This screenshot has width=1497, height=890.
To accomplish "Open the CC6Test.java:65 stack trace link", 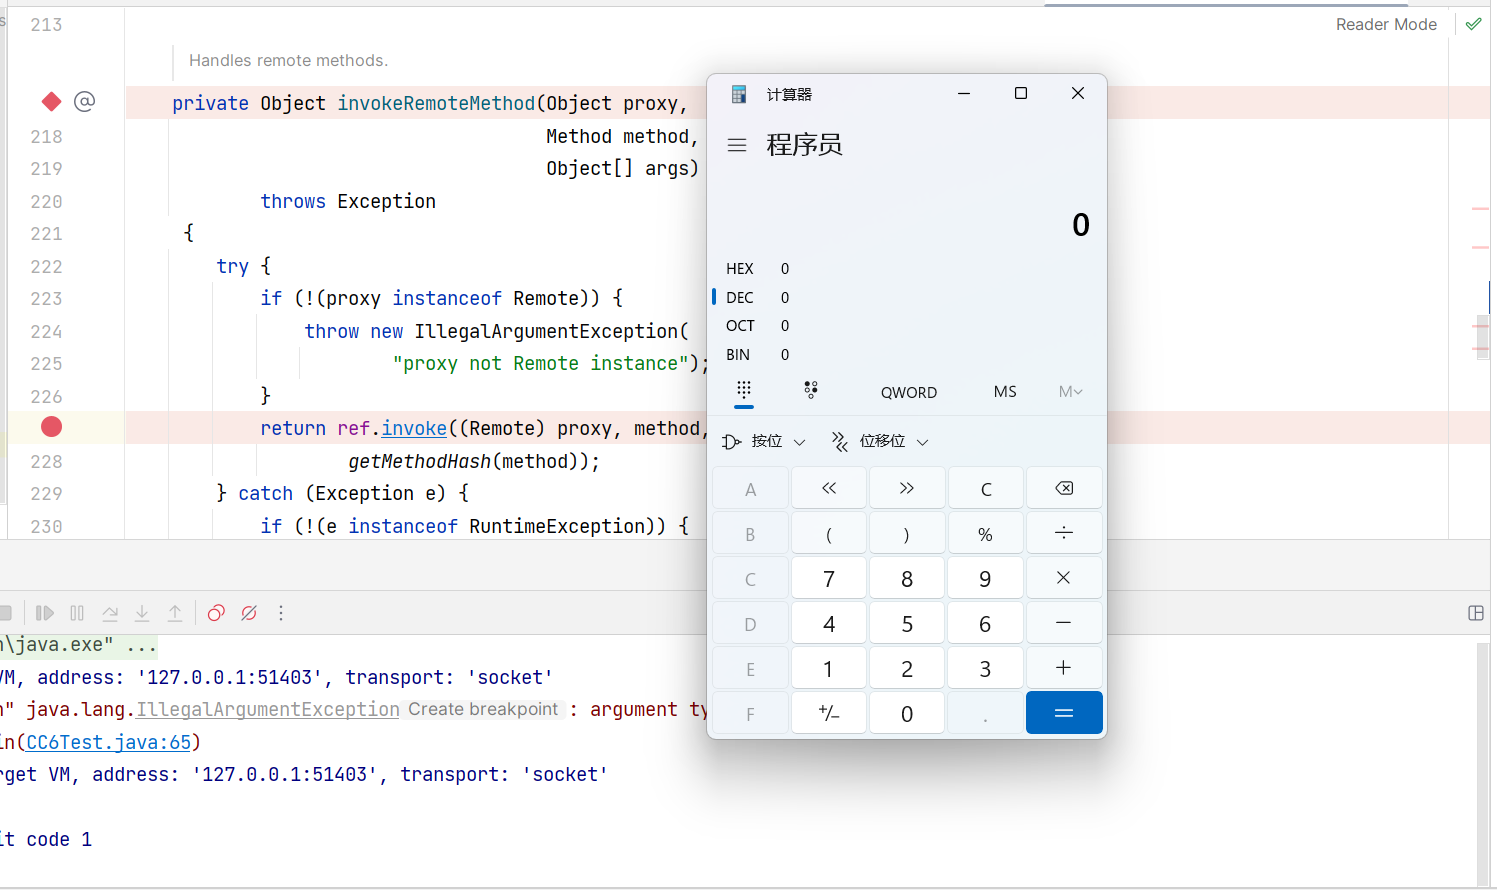I will pos(108,742).
